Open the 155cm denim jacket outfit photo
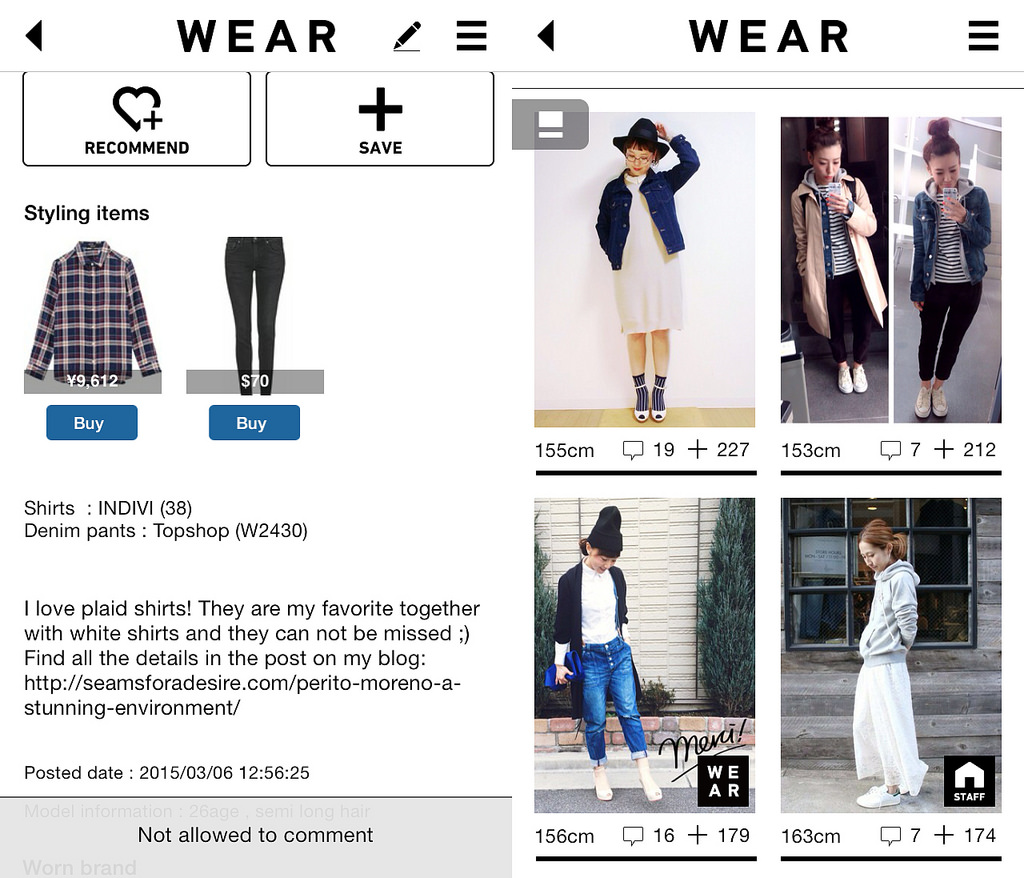The width and height of the screenshot is (1024, 878). (645, 269)
